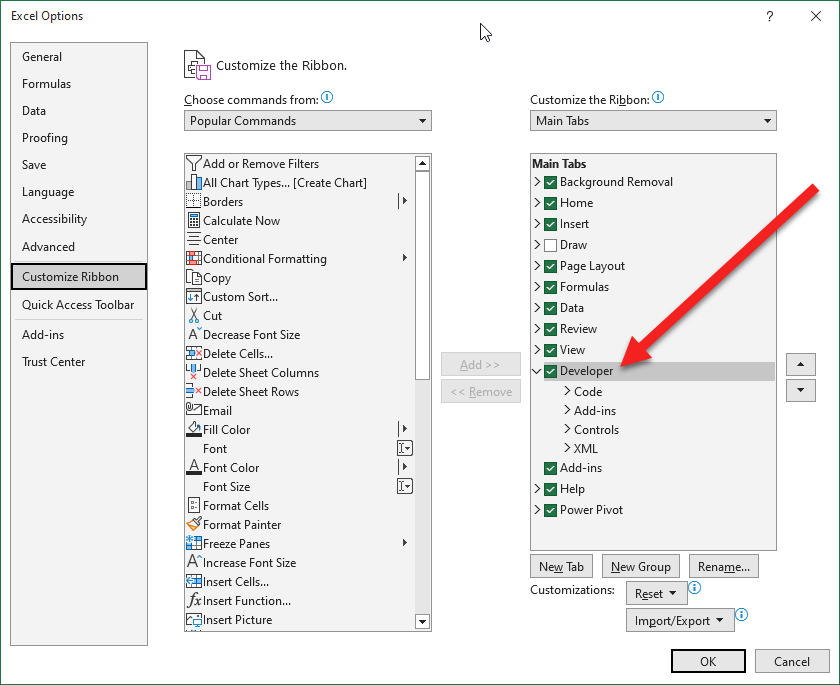Click the help question mark in title bar
This screenshot has width=840, height=685.
pos(769,16)
